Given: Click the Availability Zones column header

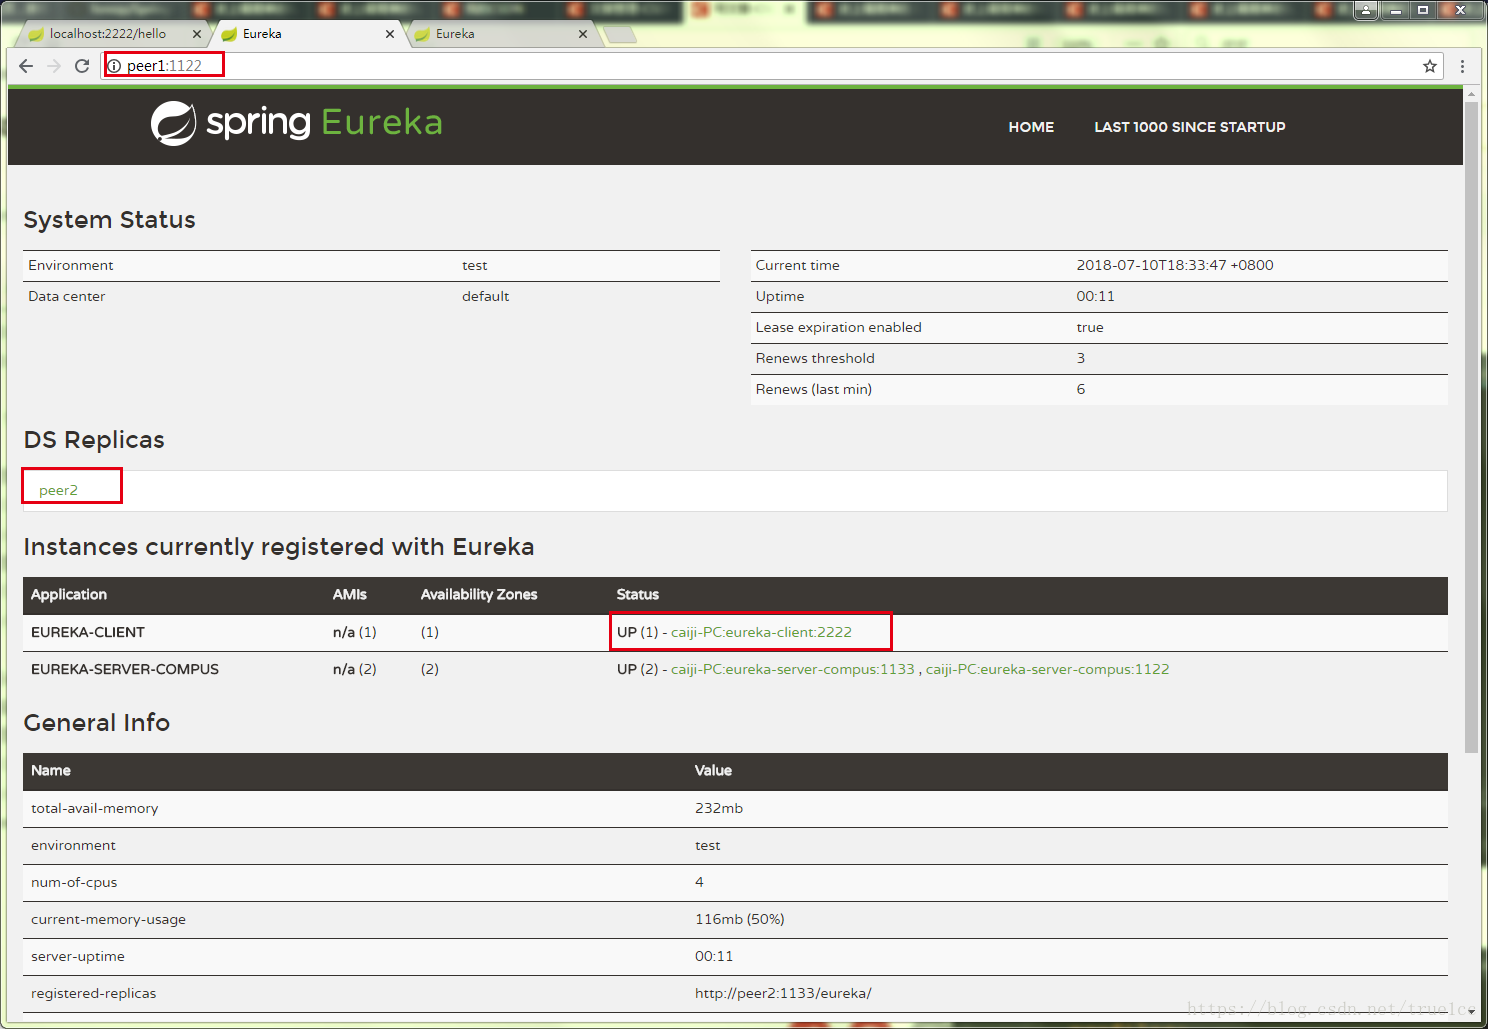Looking at the screenshot, I should click(479, 594).
